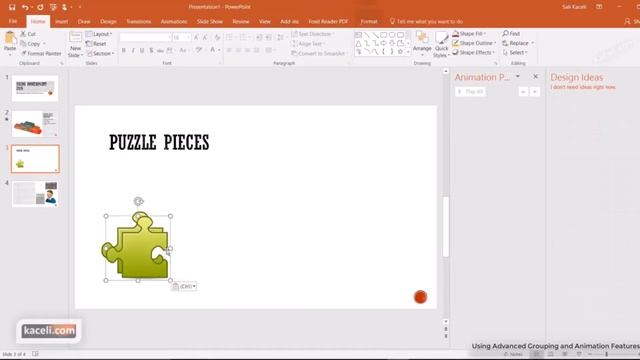Image resolution: width=640 pixels, height=360 pixels.
Task: Switch to the Slide Show tab
Action: coord(210,21)
